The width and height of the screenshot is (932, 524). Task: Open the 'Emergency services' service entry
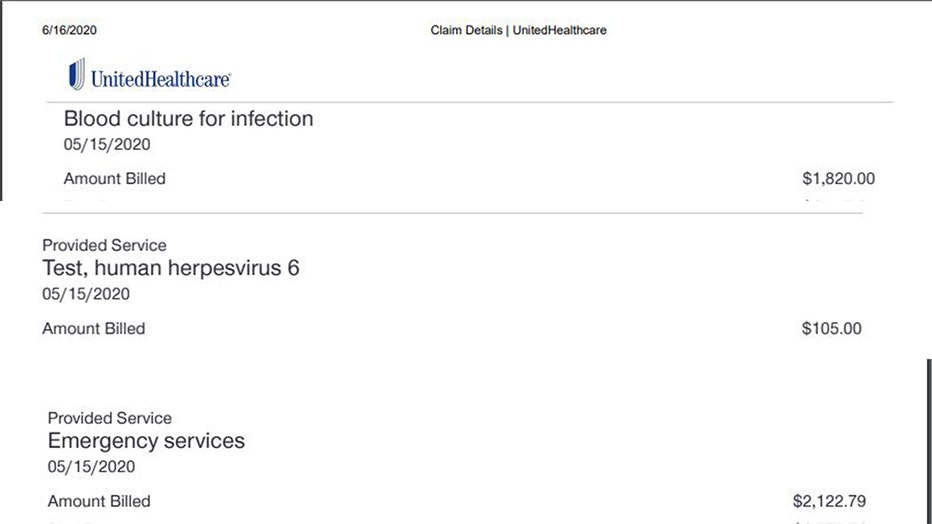[146, 441]
